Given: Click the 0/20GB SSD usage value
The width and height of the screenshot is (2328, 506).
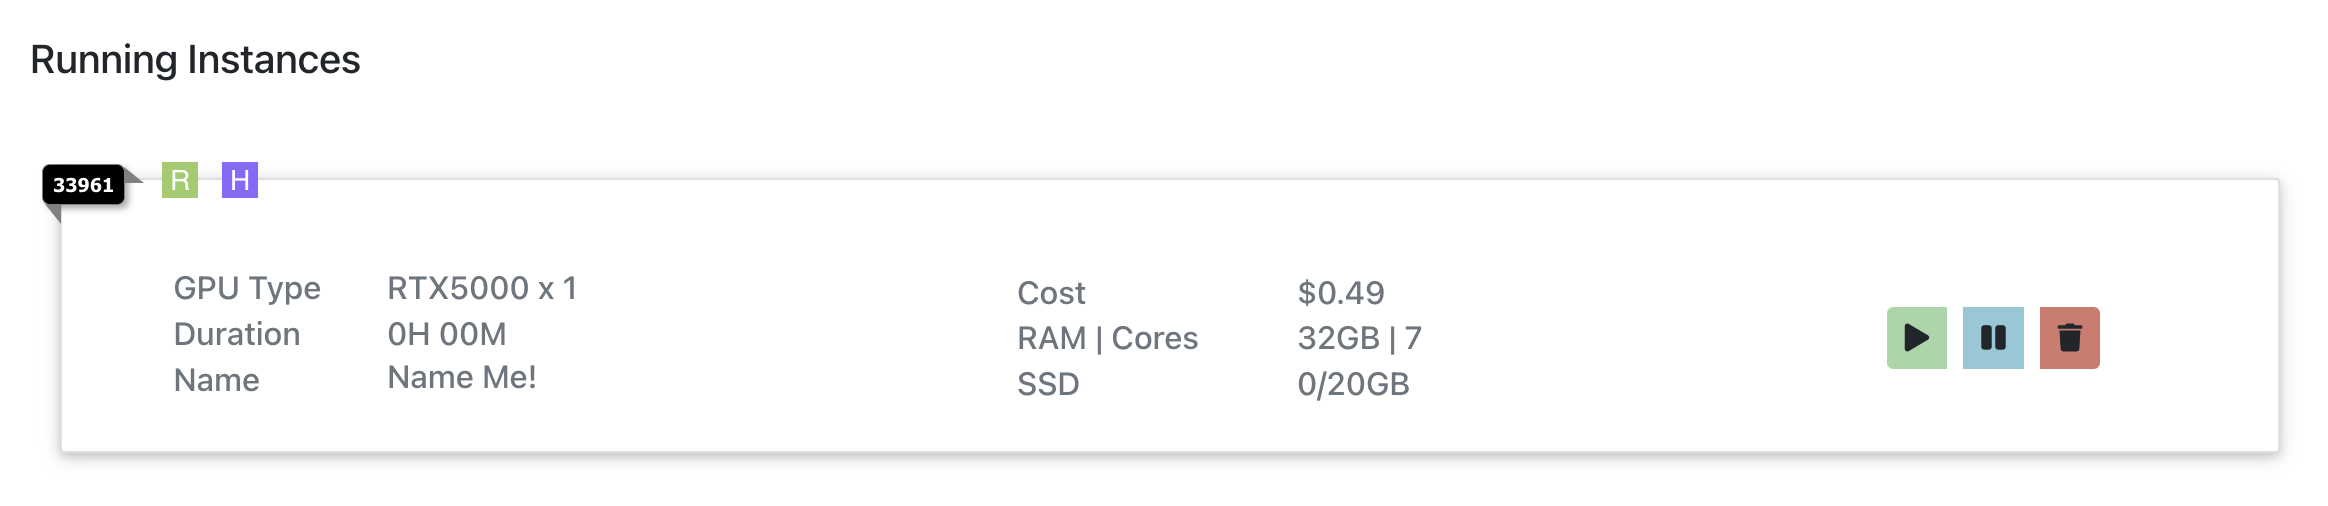Looking at the screenshot, I should click(1353, 384).
